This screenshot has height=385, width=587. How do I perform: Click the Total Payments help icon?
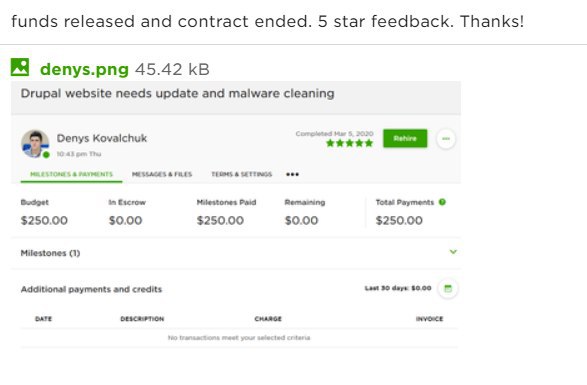(442, 202)
